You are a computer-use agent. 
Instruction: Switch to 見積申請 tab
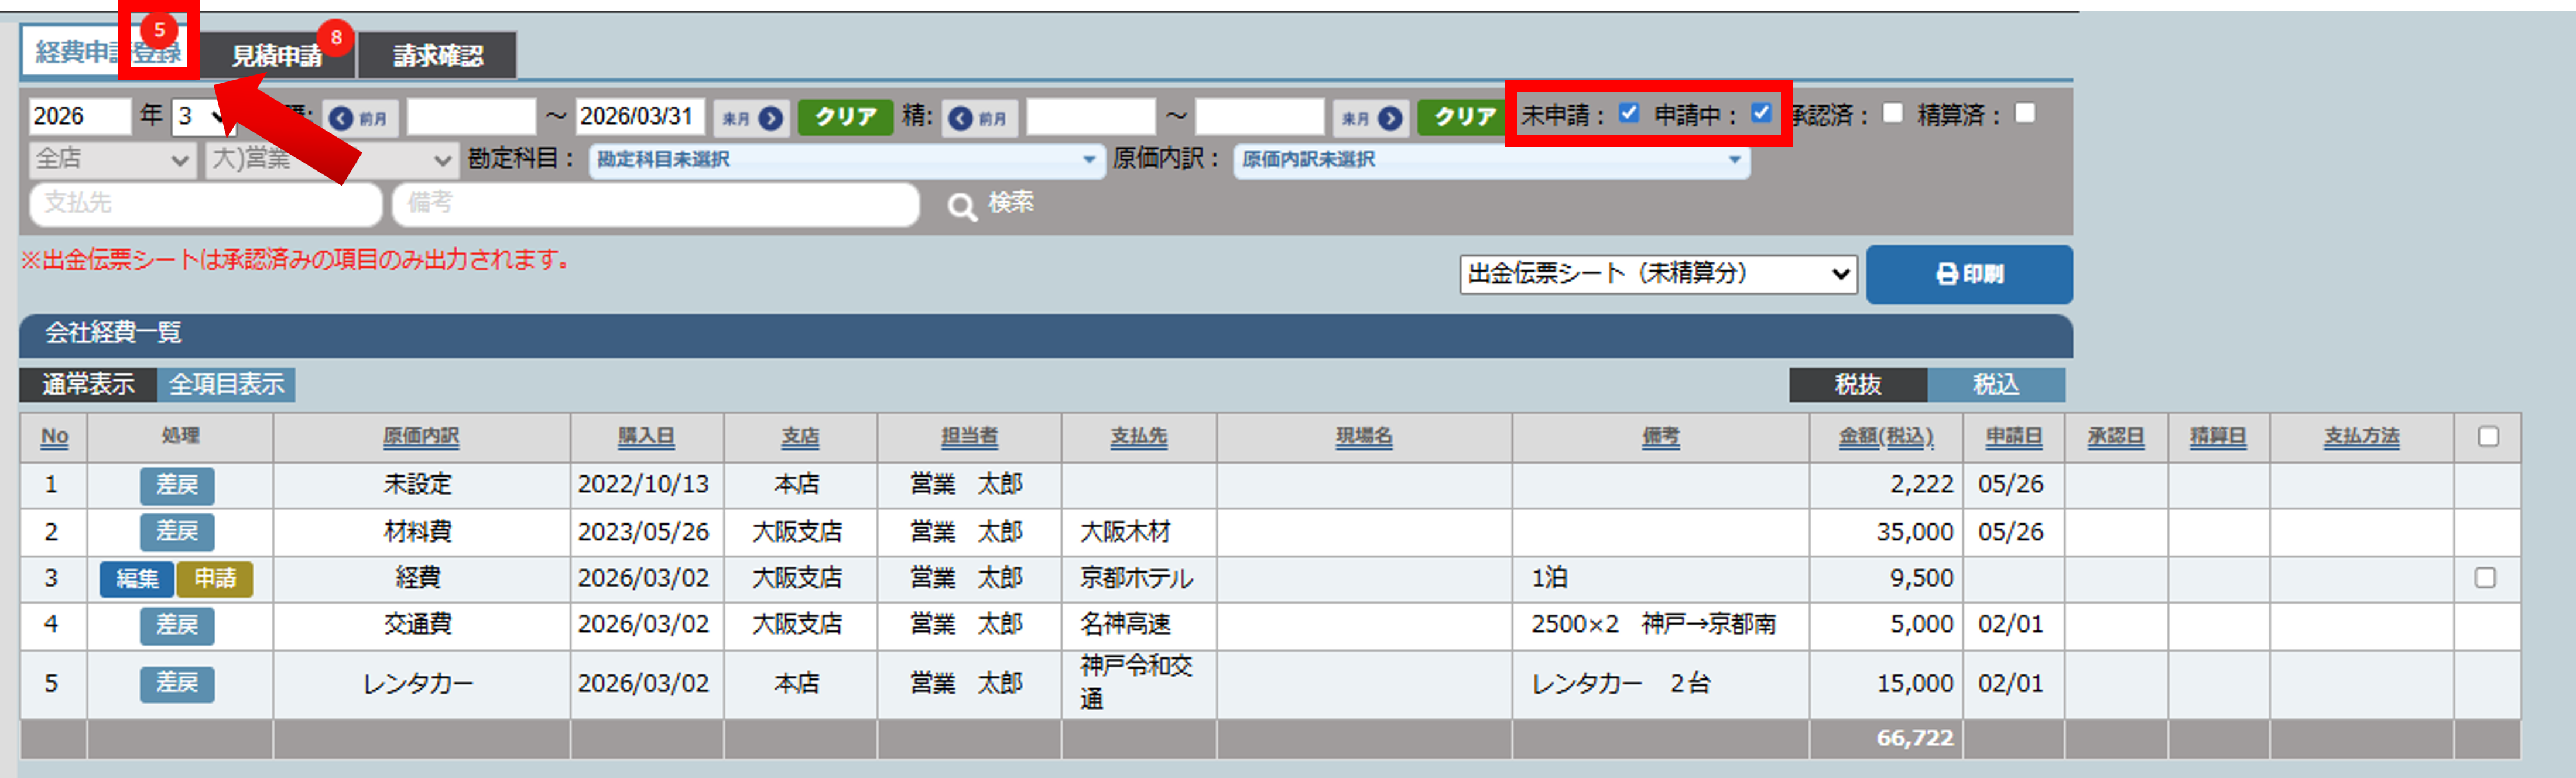click(277, 55)
